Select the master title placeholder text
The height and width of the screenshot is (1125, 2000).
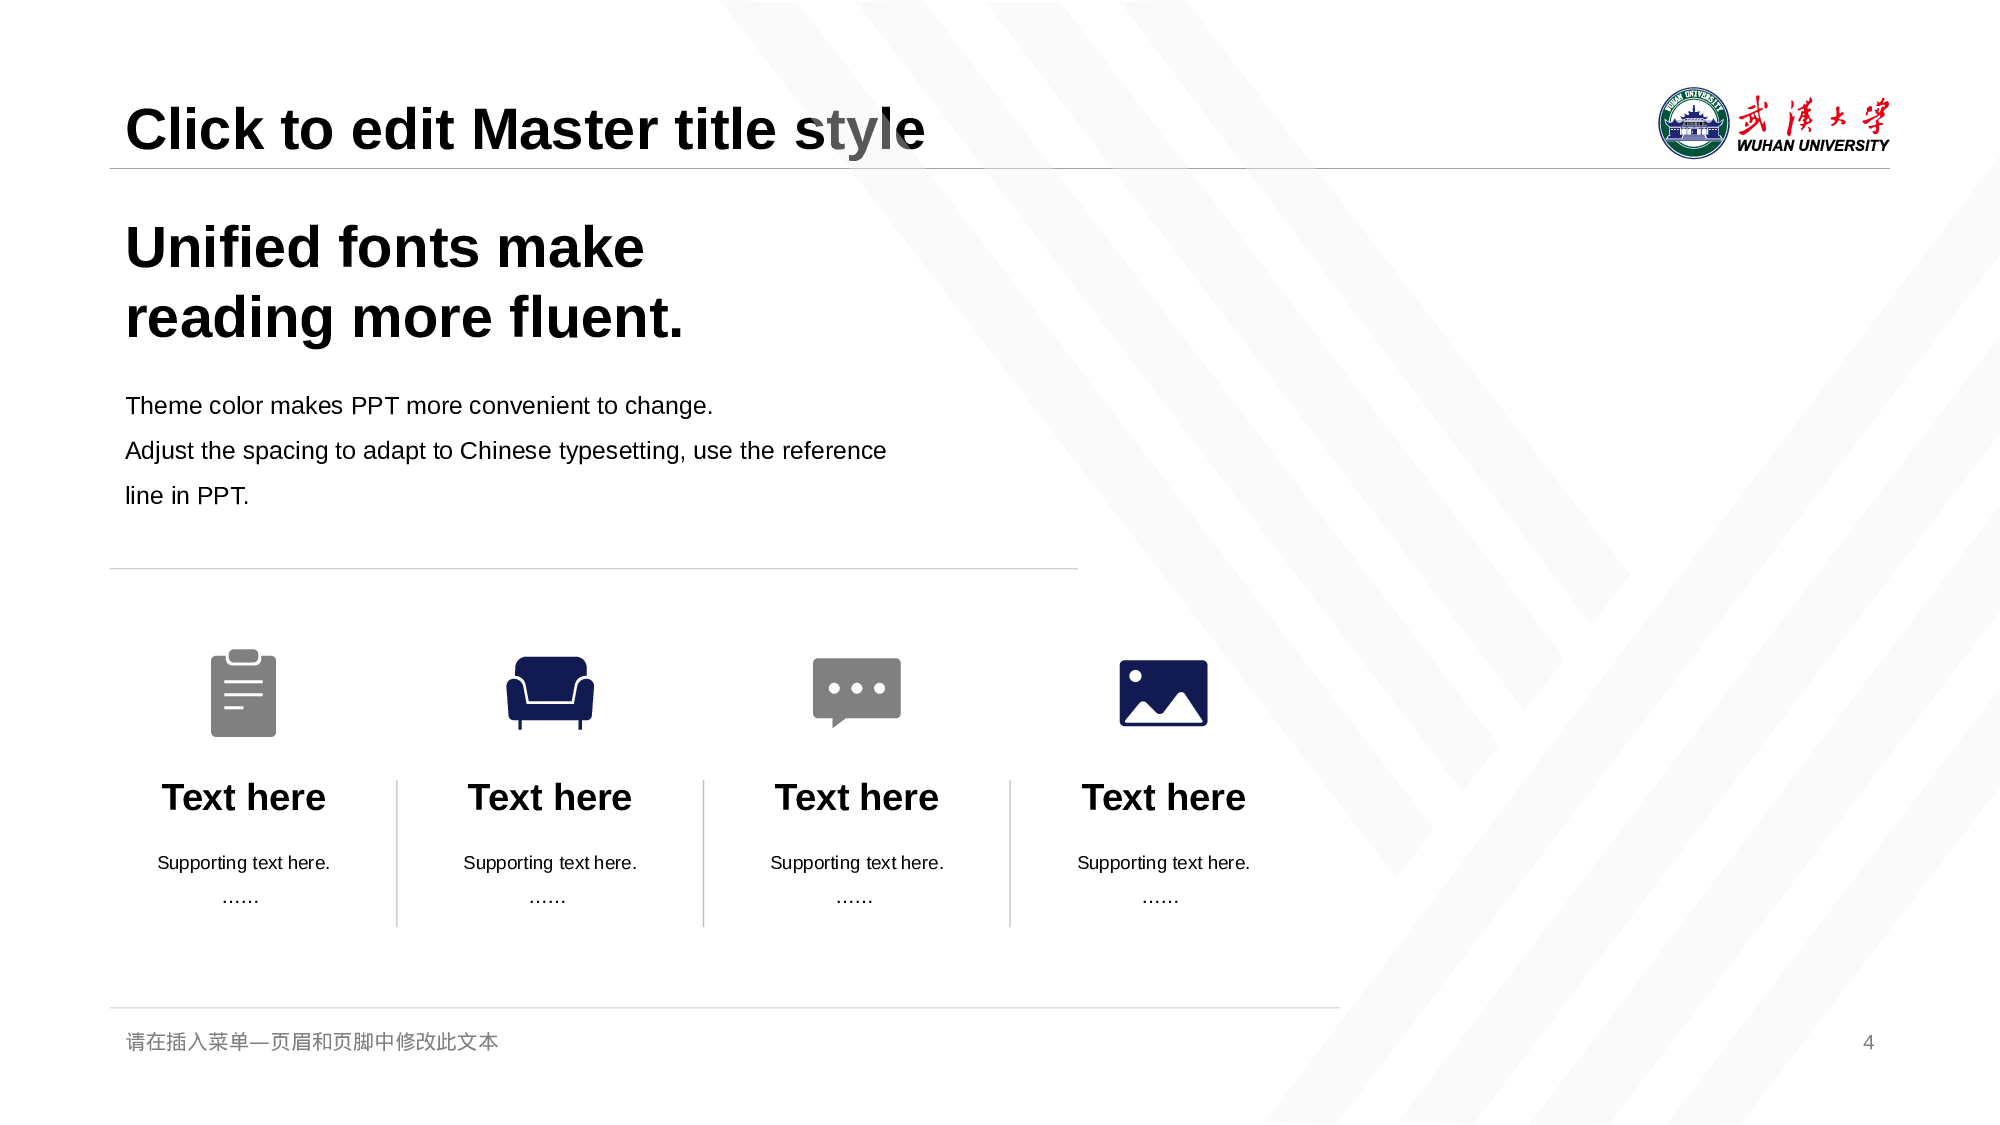point(525,130)
